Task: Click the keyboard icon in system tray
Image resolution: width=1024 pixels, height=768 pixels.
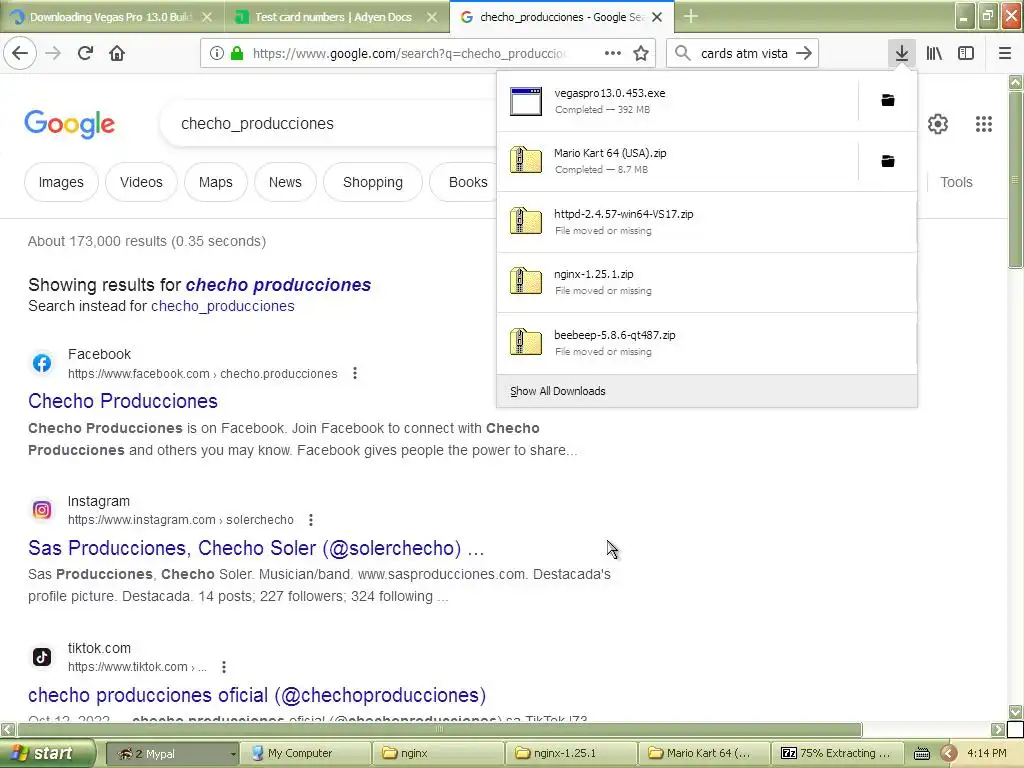Action: [921, 754]
